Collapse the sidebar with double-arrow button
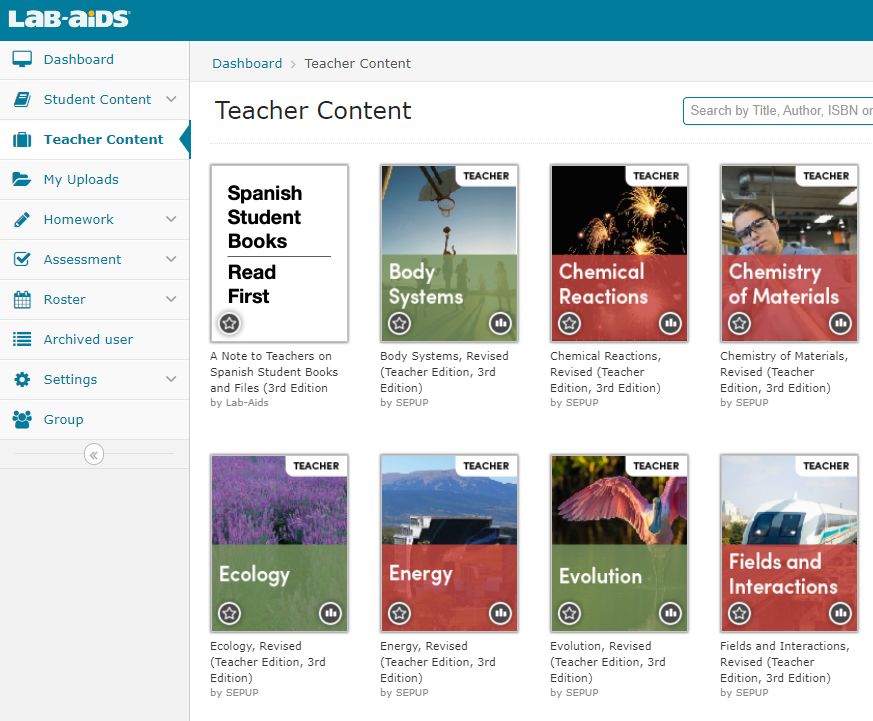The height and width of the screenshot is (721, 873). point(94,455)
